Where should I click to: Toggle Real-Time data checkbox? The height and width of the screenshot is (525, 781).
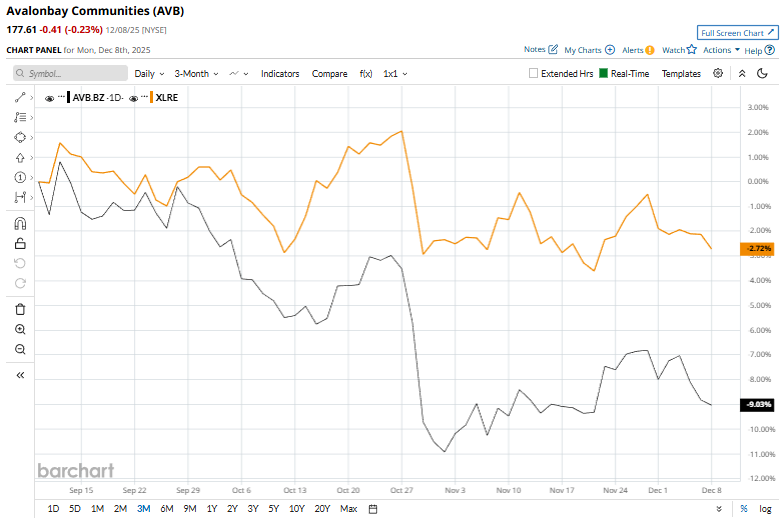point(603,73)
